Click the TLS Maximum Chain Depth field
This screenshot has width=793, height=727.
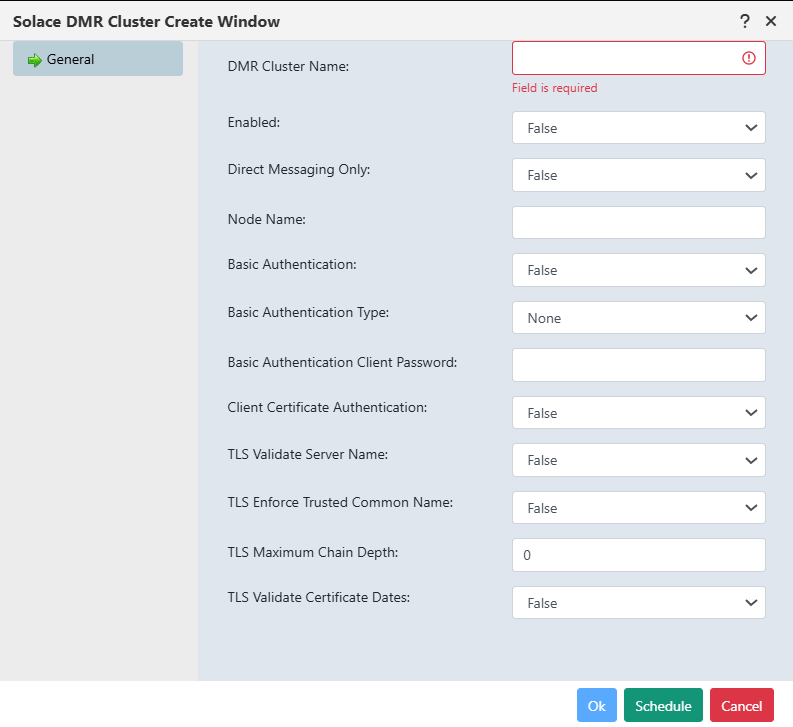639,555
